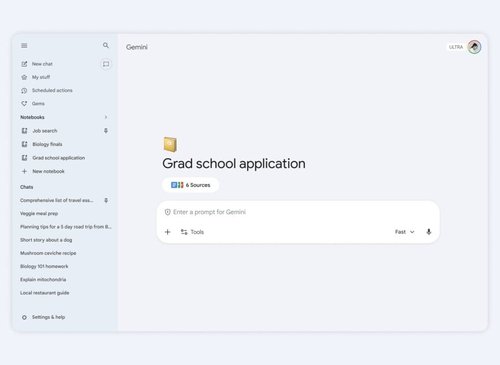Viewport: 500px width, 365px height.
Task: Open the Biology 101 homework chat
Action: click(44, 266)
